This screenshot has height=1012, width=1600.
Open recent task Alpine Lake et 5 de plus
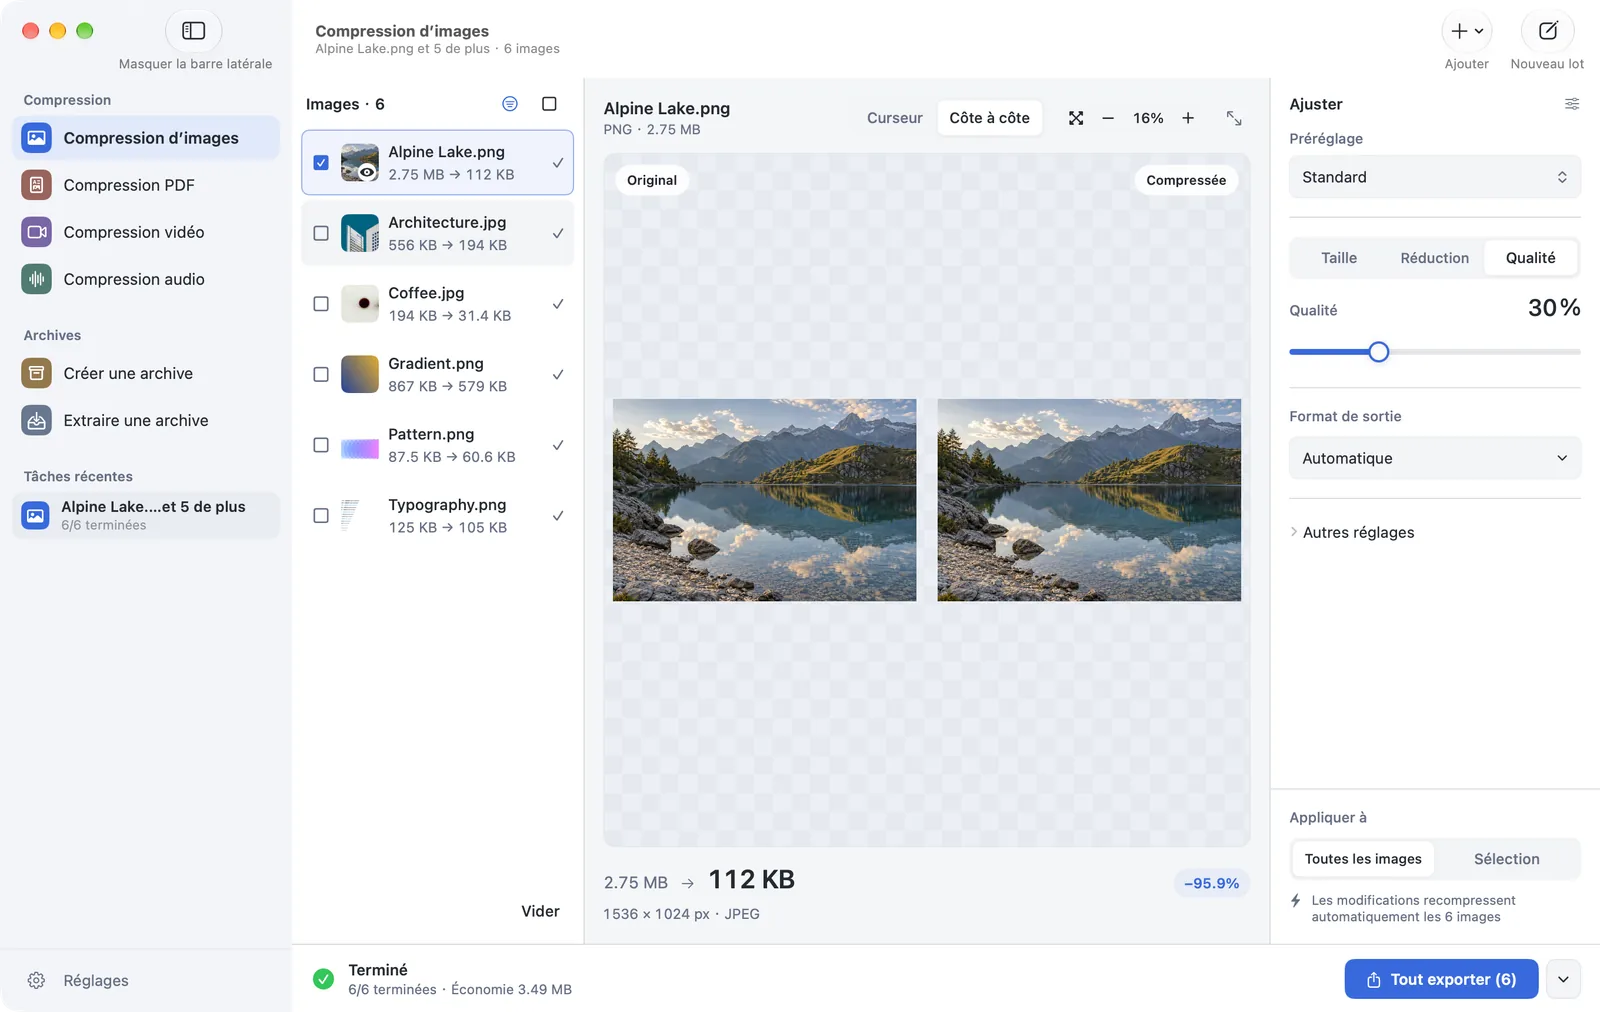146,515
